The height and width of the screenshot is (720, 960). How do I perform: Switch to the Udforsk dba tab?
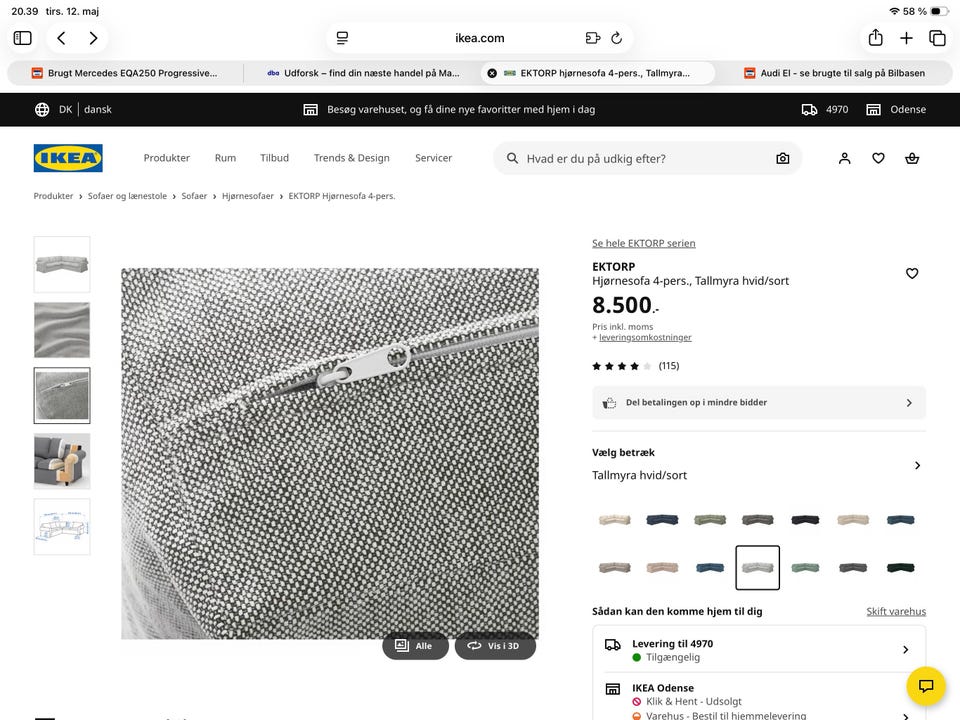362,73
